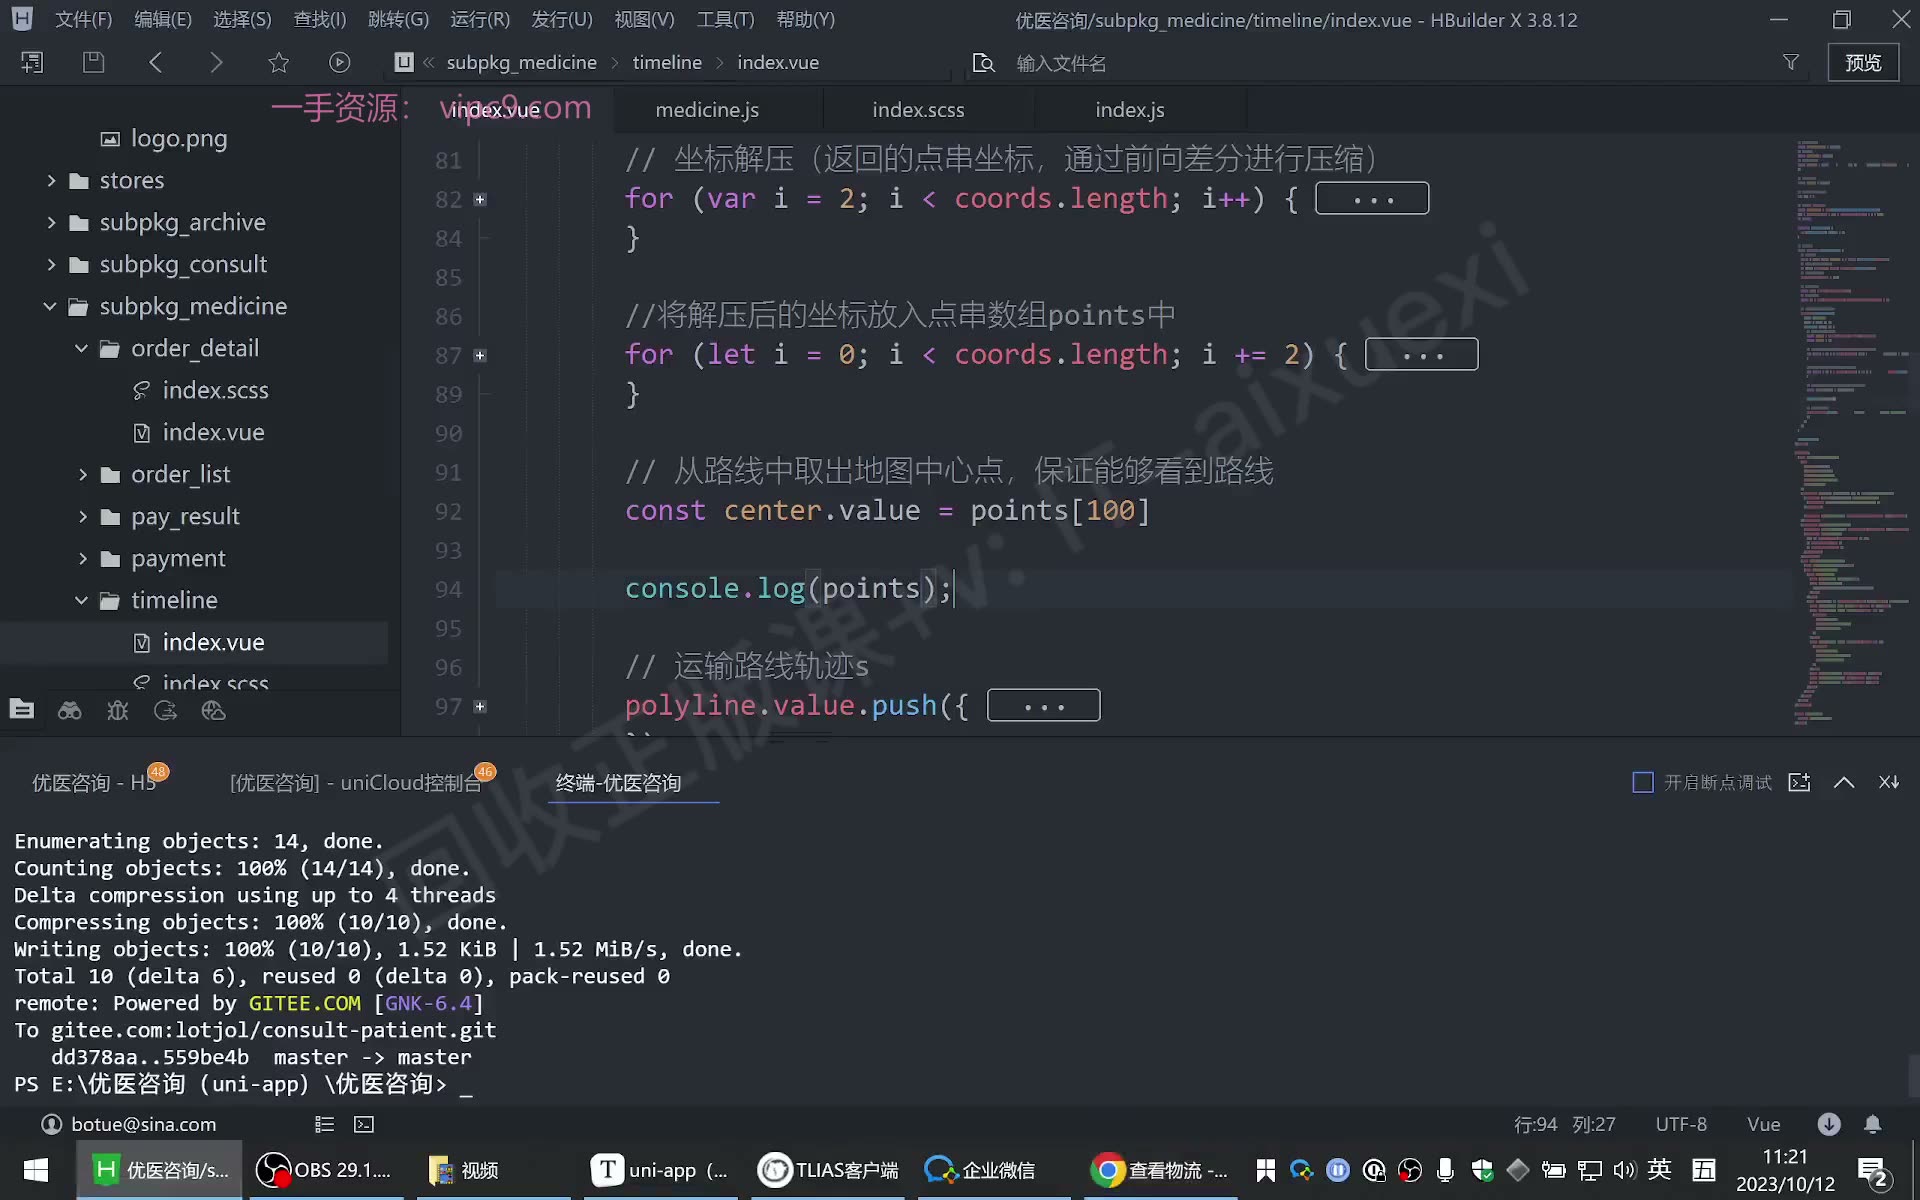The image size is (1920, 1200).
Task: Expand the subpkg_archive folder
Action: [51, 222]
